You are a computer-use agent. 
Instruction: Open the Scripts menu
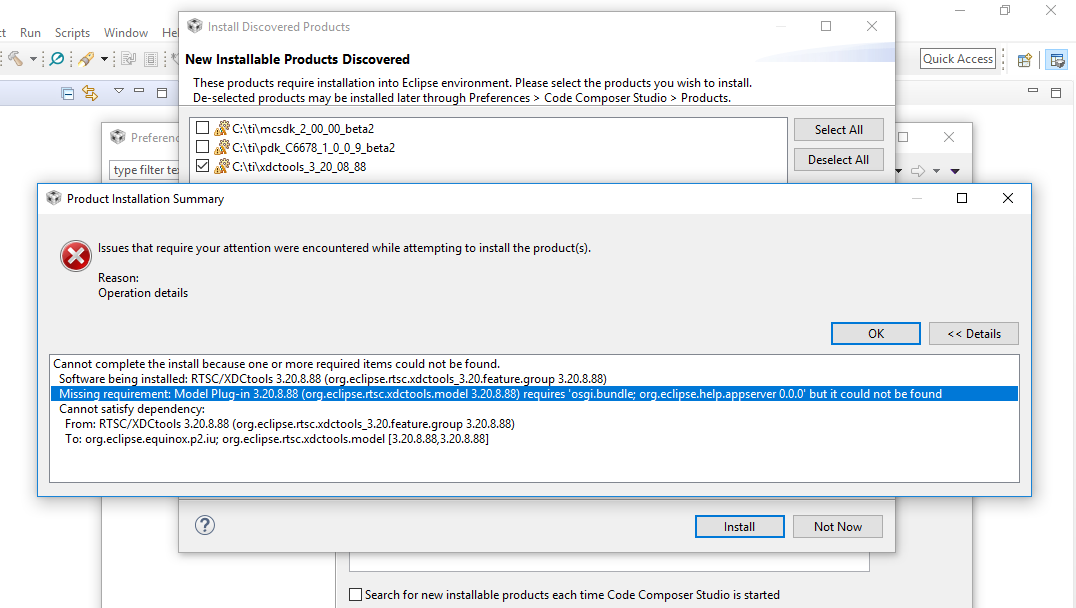tap(72, 33)
